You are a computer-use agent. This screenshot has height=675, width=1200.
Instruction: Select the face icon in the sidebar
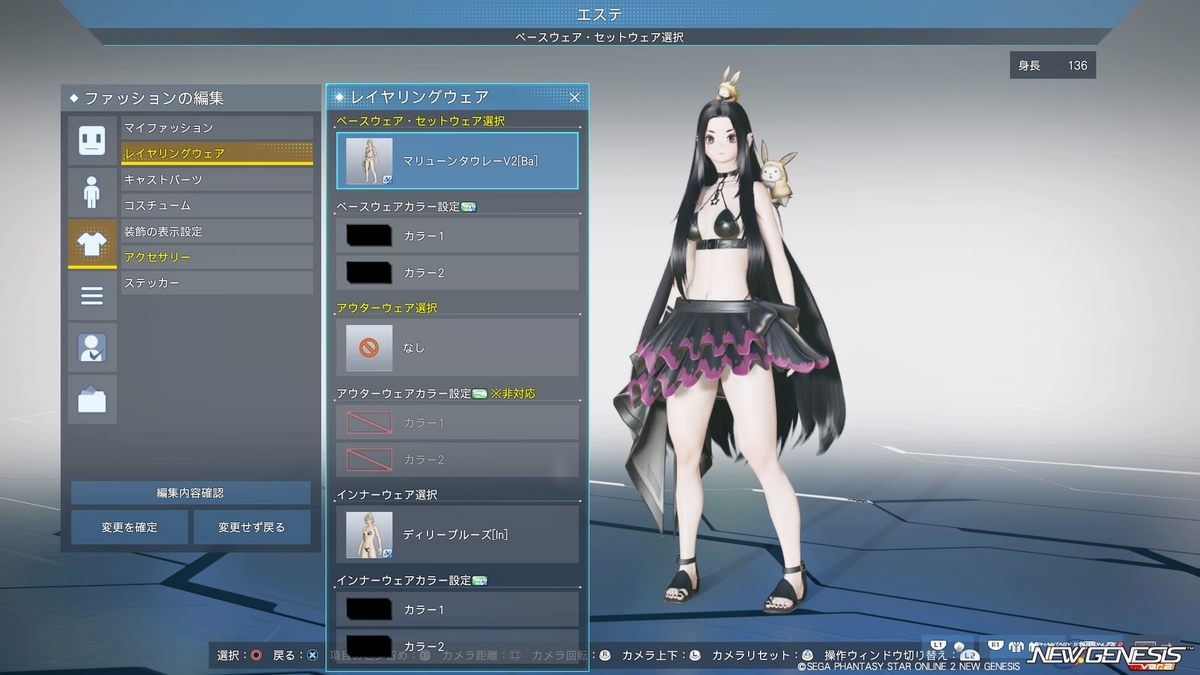[x=92, y=141]
